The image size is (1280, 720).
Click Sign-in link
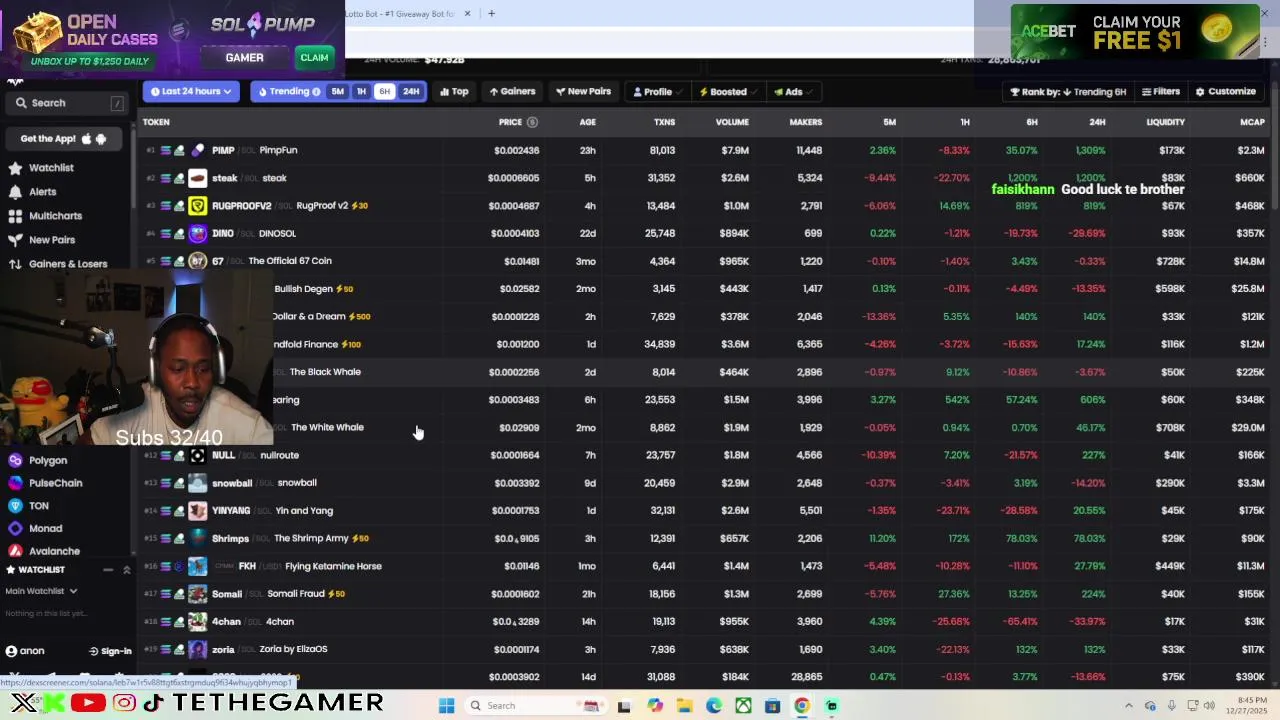point(110,651)
